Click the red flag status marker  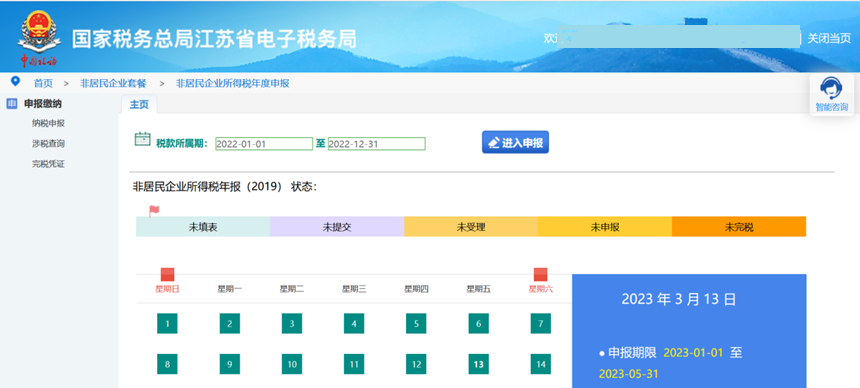(x=154, y=211)
